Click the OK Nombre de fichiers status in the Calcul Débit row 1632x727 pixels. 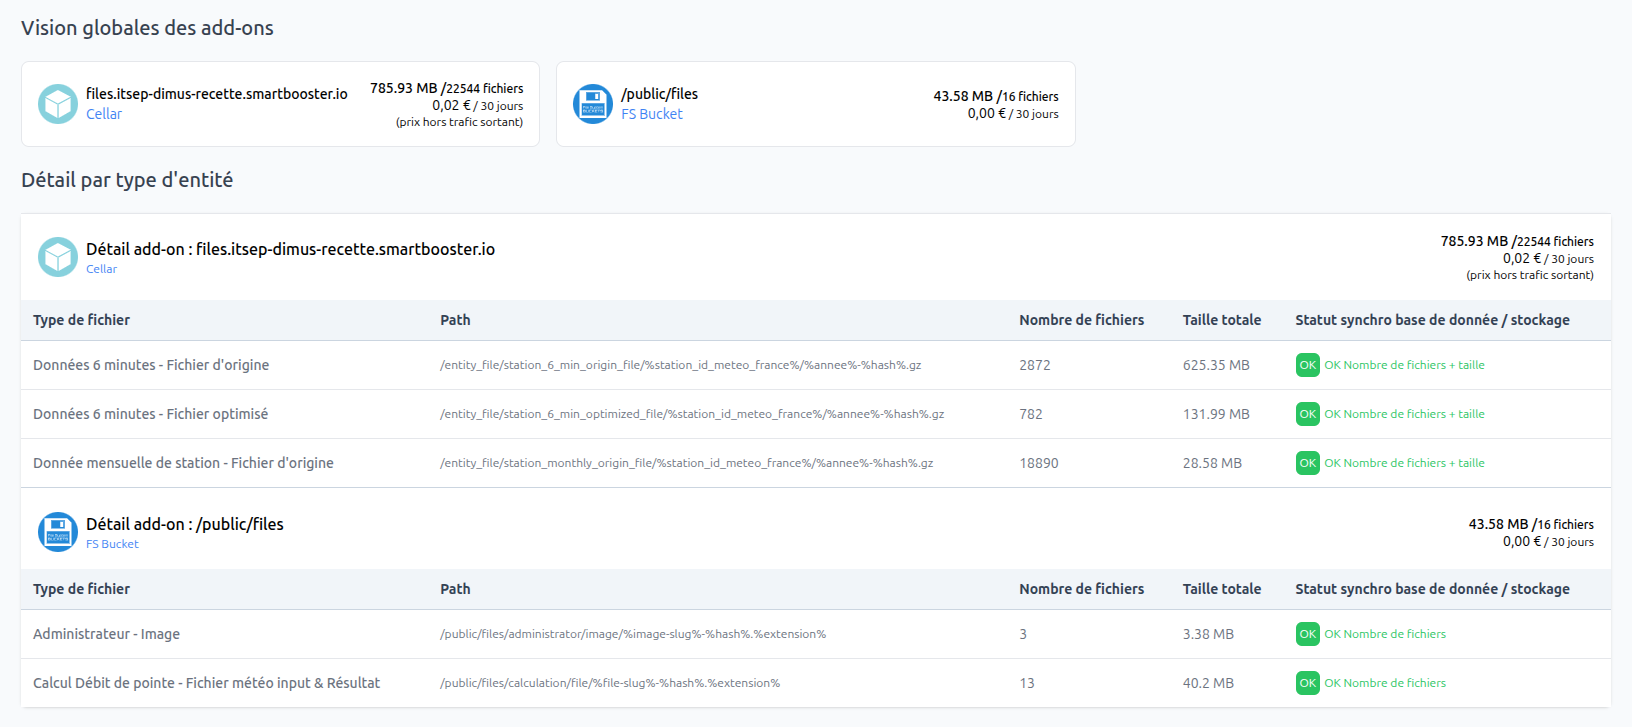pos(1385,683)
